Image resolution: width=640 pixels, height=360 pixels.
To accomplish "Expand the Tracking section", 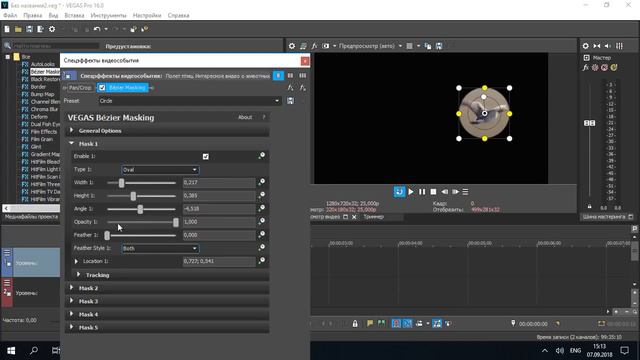I will [x=78, y=275].
